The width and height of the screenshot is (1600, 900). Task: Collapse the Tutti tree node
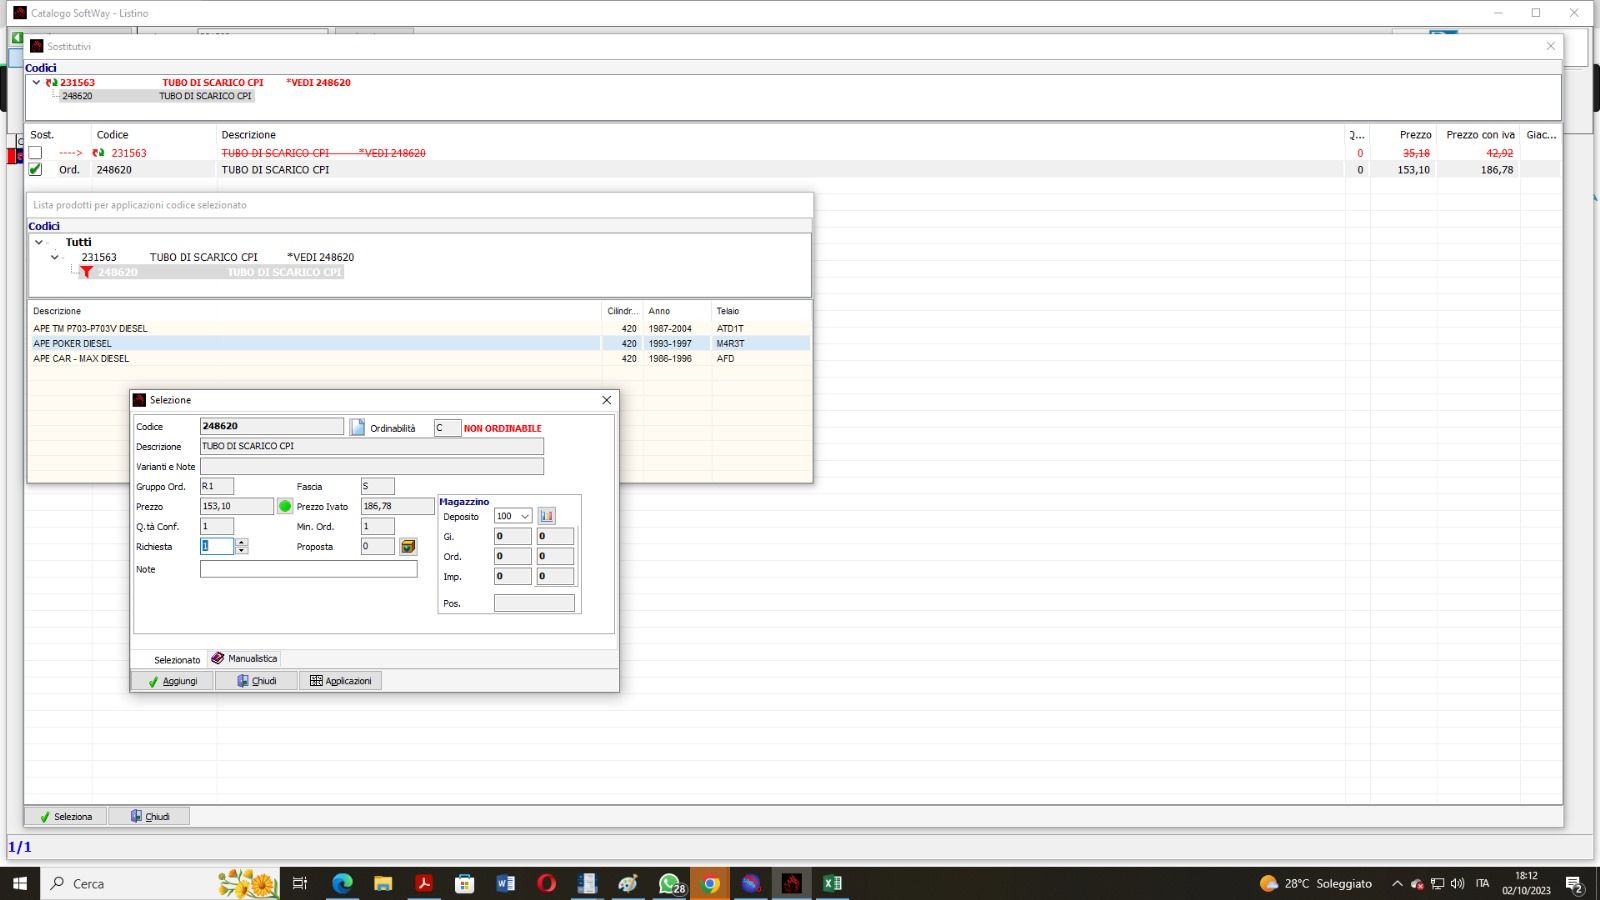(39, 242)
